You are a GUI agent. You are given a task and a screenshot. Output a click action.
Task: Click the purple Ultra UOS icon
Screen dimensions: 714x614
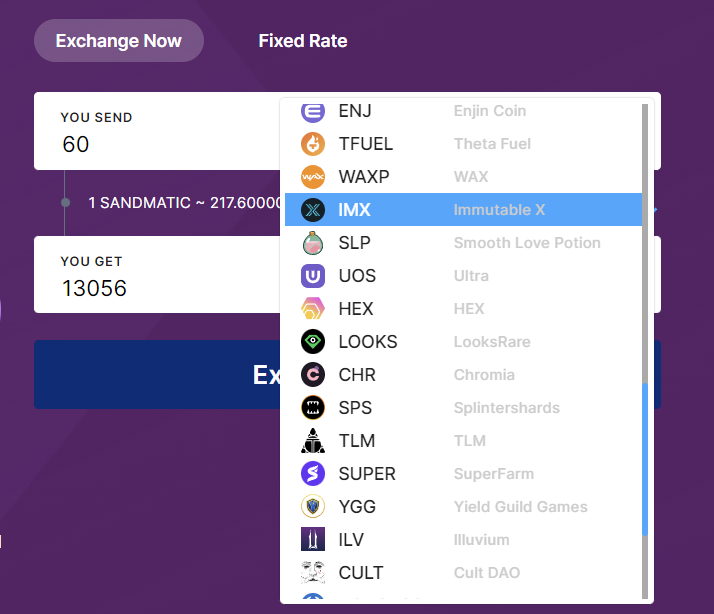[313, 276]
